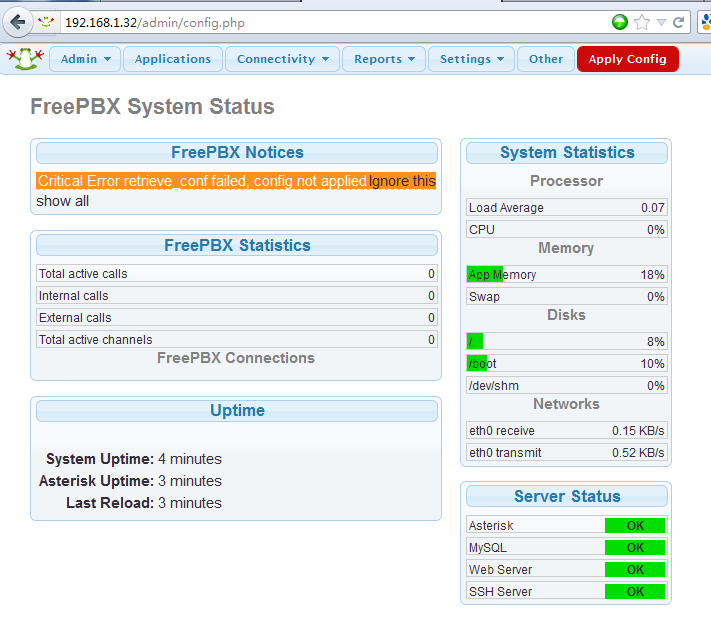Click 'Ignore this' on the critical error

402,181
